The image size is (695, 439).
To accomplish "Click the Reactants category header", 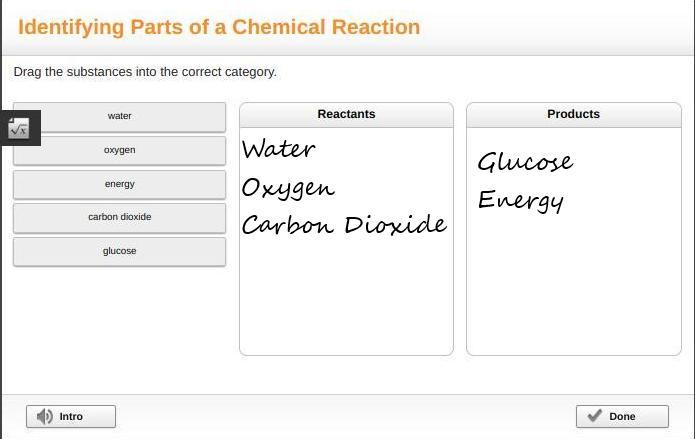I will point(346,114).
